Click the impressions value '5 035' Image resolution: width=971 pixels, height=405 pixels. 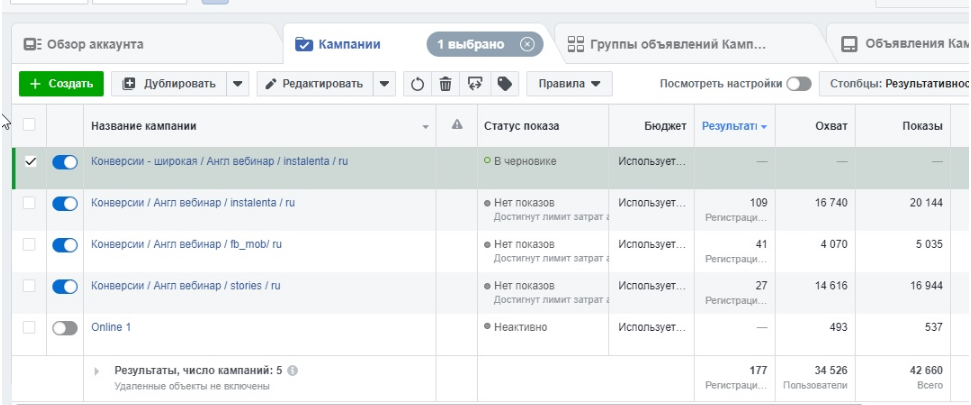(x=929, y=244)
